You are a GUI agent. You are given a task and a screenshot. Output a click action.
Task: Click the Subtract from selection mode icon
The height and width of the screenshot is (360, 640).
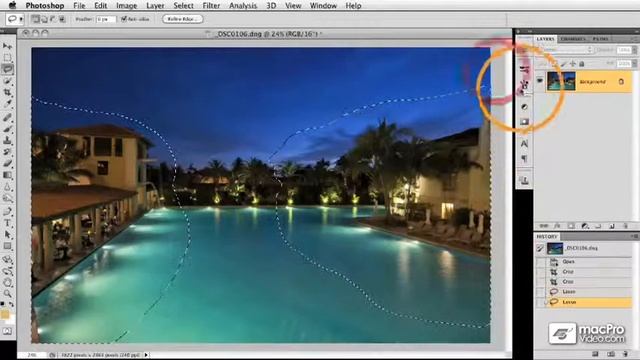pos(53,19)
